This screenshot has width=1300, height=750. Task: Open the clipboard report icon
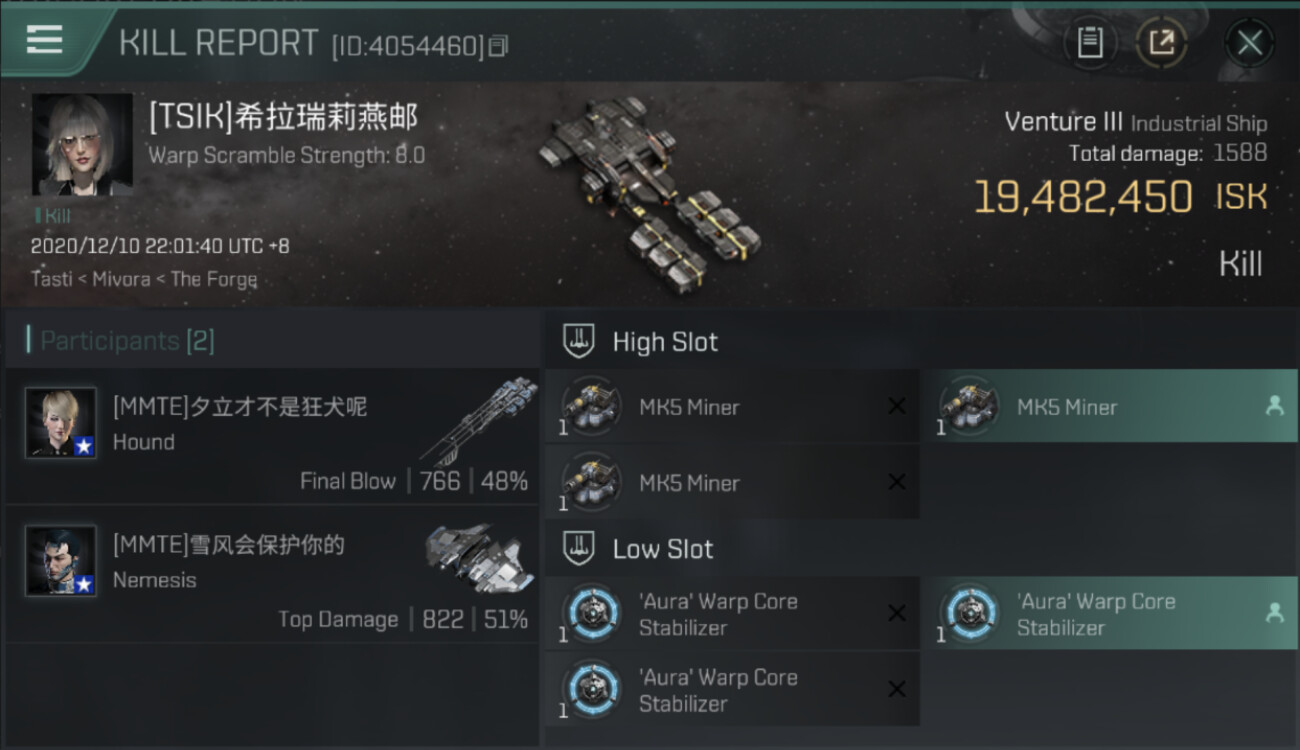[1090, 42]
